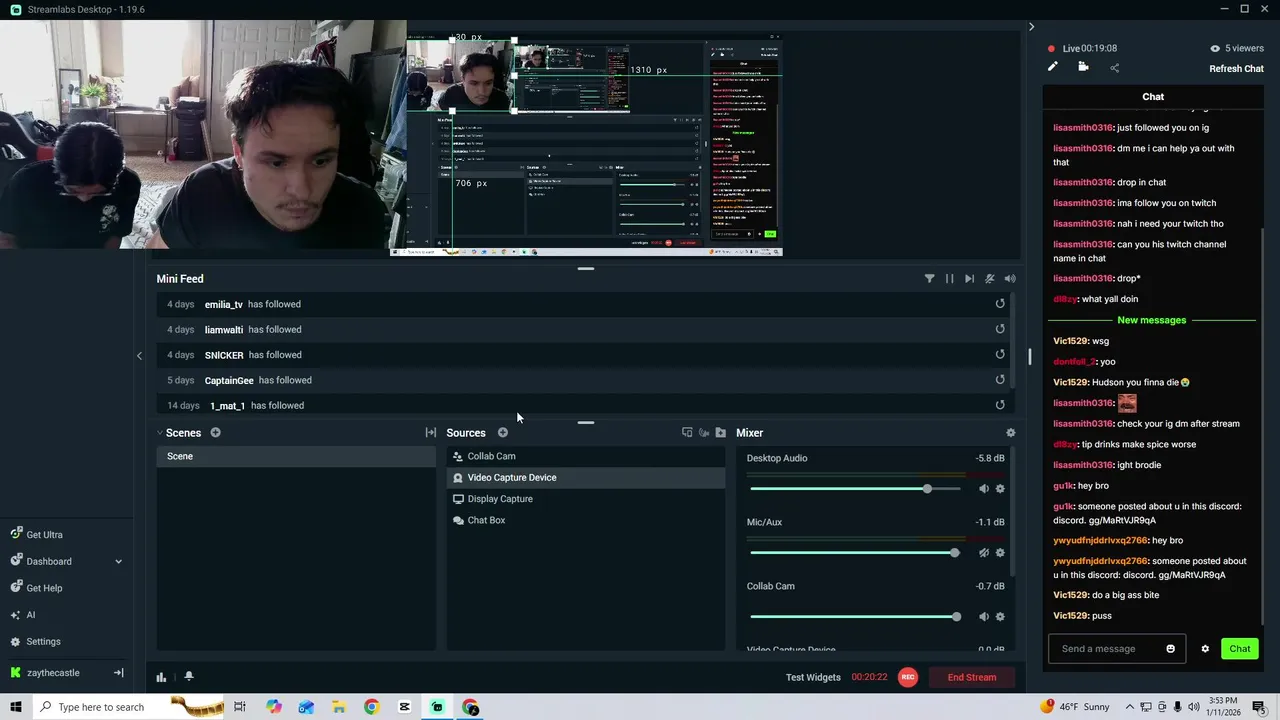Skip to next alert in Mini Feed
The image size is (1280, 720).
click(969, 279)
